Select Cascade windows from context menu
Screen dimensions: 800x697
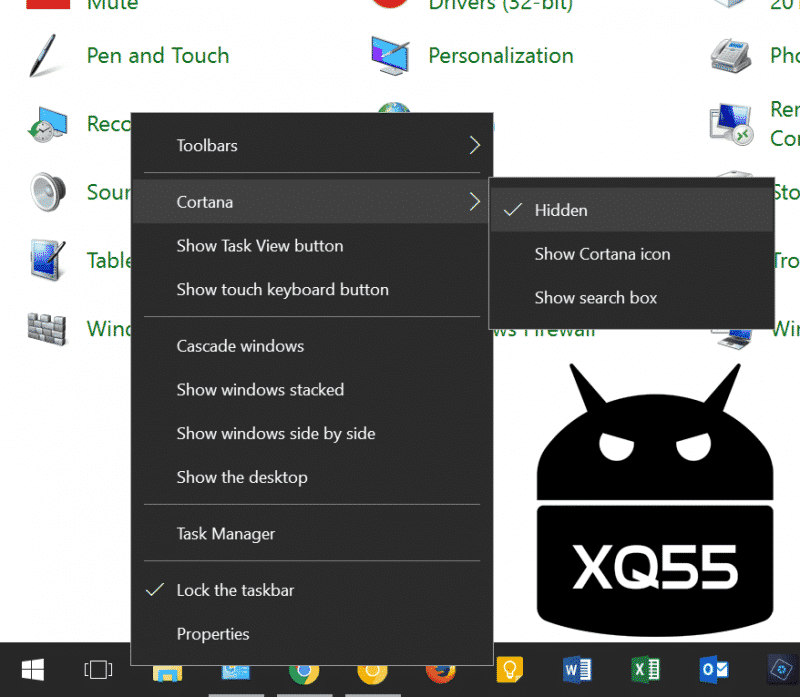click(240, 346)
